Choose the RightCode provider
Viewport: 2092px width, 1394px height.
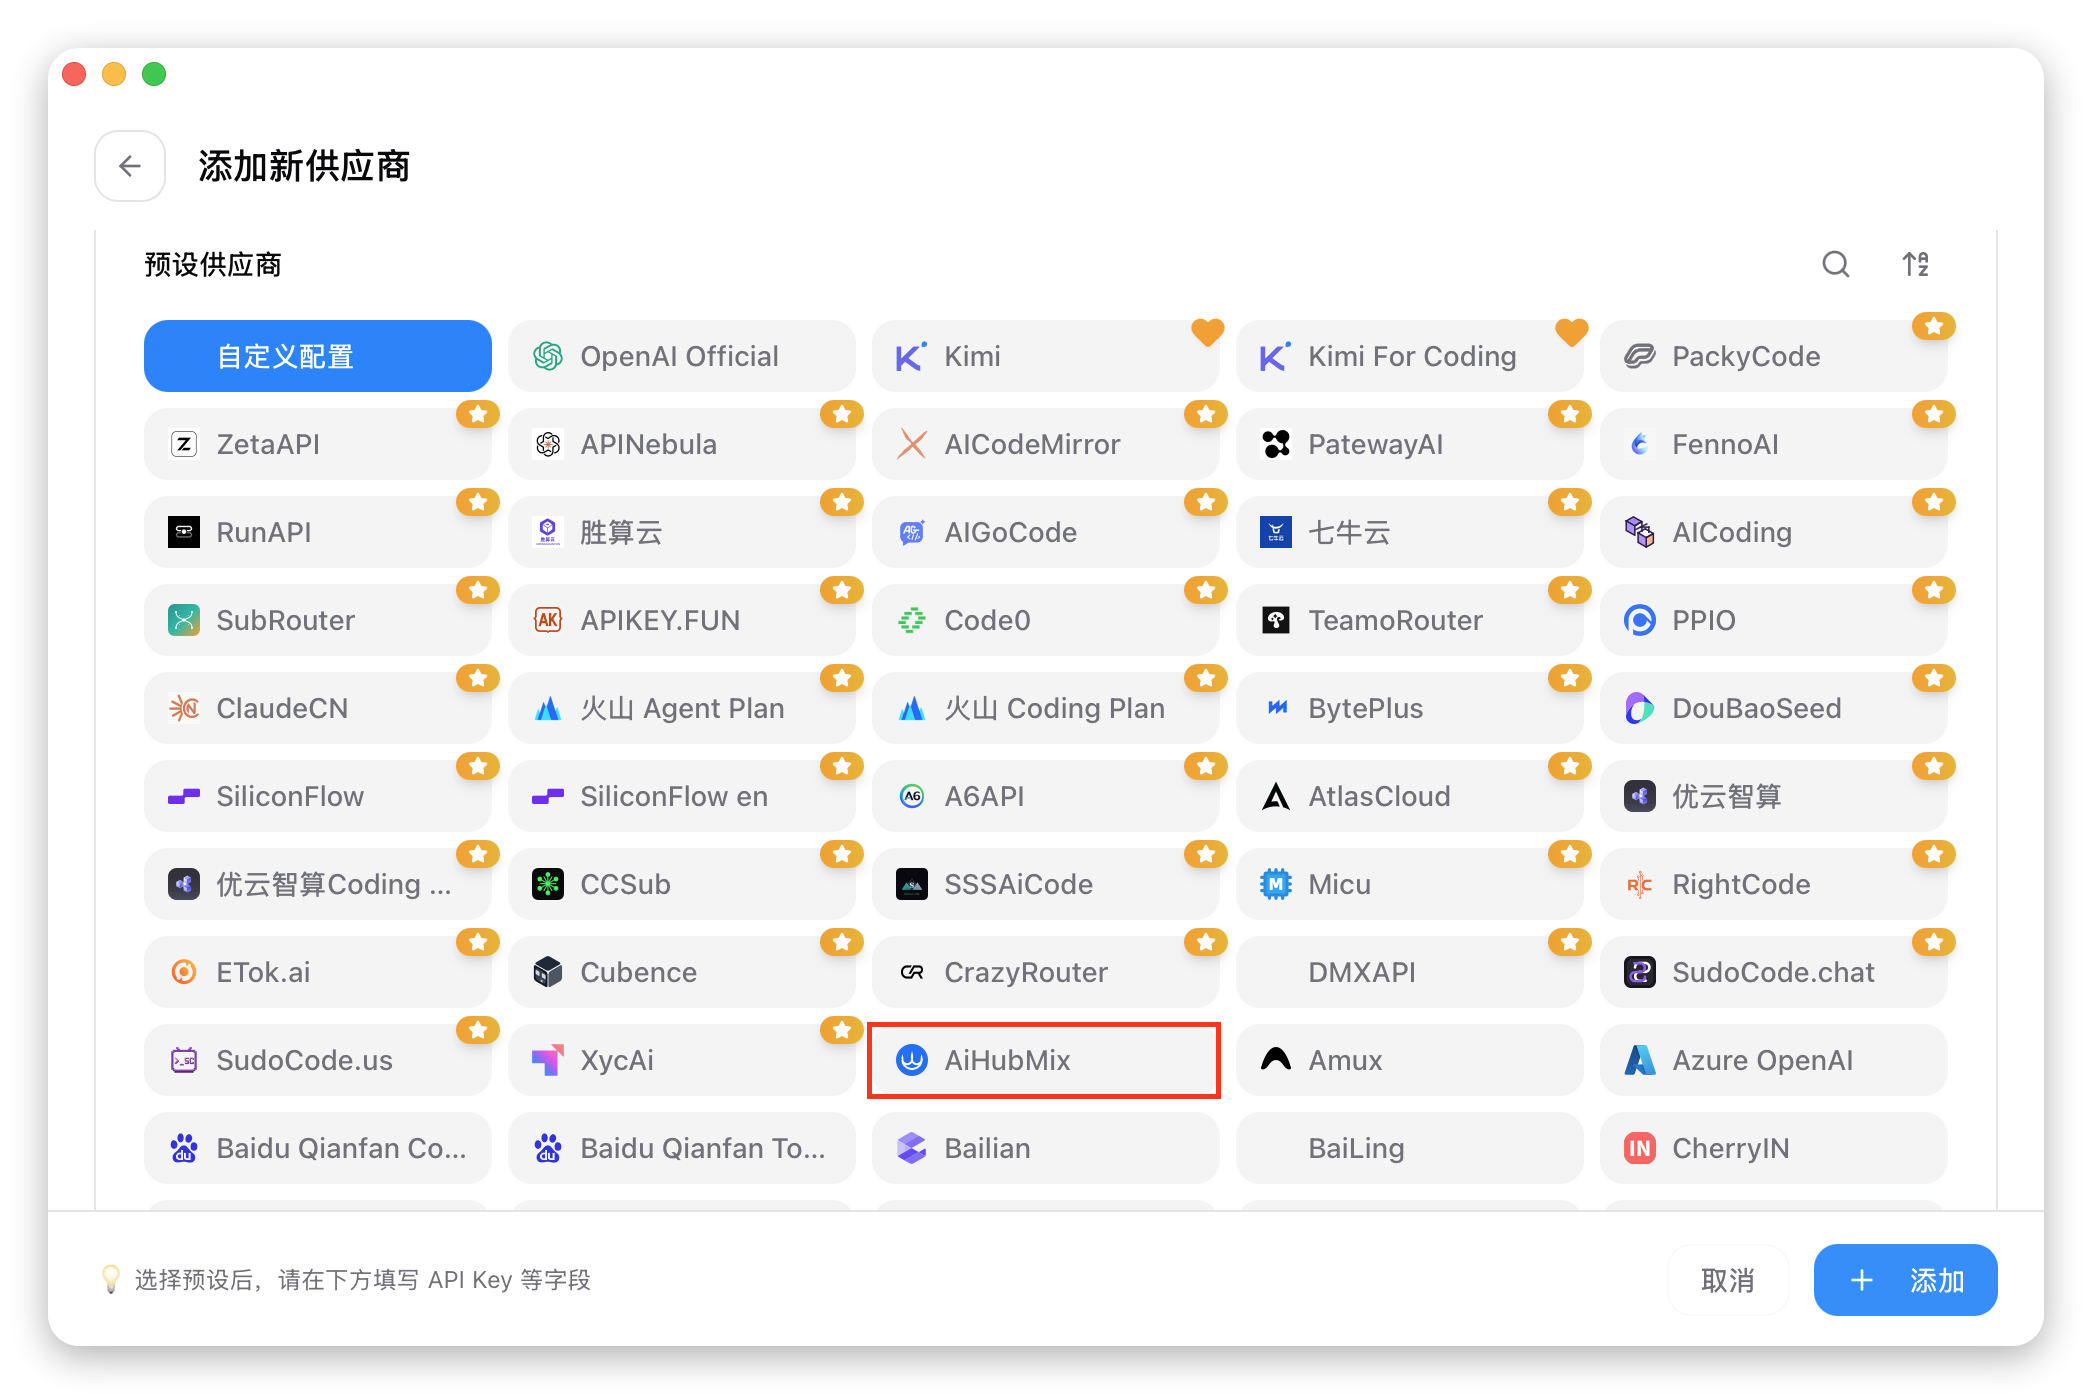(1773, 884)
